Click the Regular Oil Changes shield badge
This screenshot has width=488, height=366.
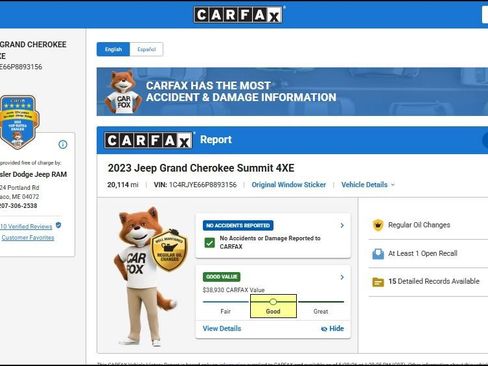tap(169, 250)
